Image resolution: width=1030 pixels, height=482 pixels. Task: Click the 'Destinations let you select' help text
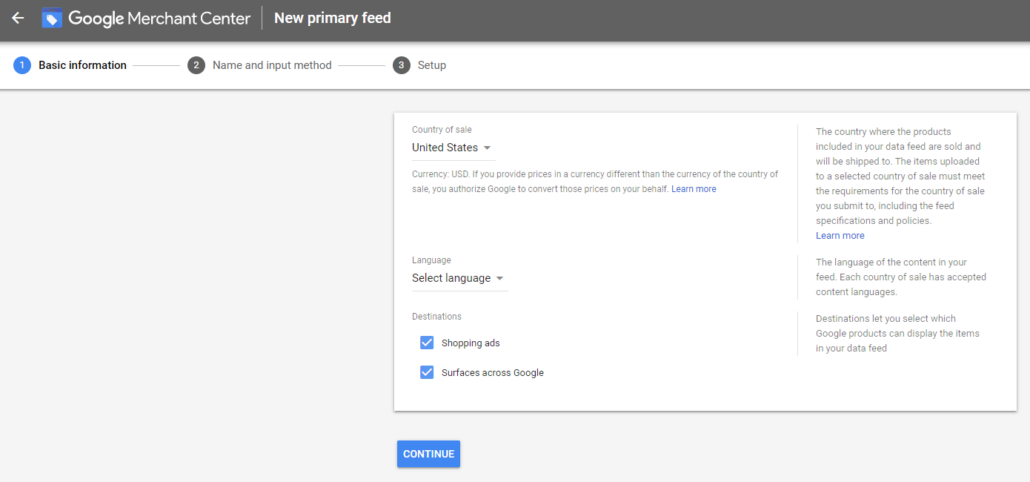898,334
